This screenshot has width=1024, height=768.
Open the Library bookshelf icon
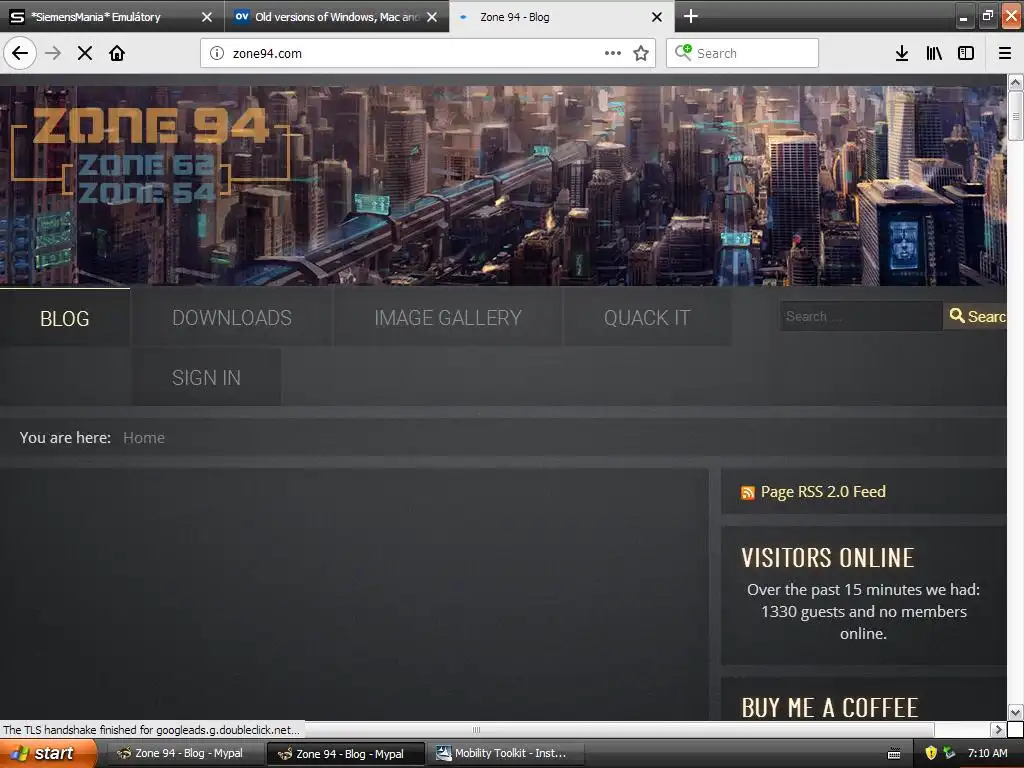tap(934, 53)
